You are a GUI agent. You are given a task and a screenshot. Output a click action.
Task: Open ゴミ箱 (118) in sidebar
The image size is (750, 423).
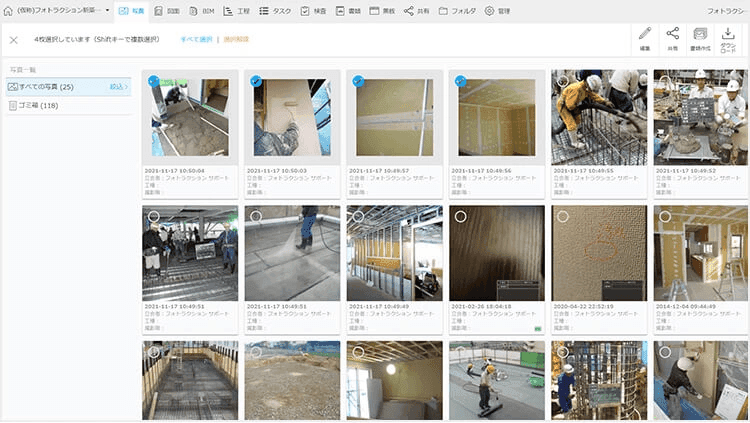click(68, 105)
